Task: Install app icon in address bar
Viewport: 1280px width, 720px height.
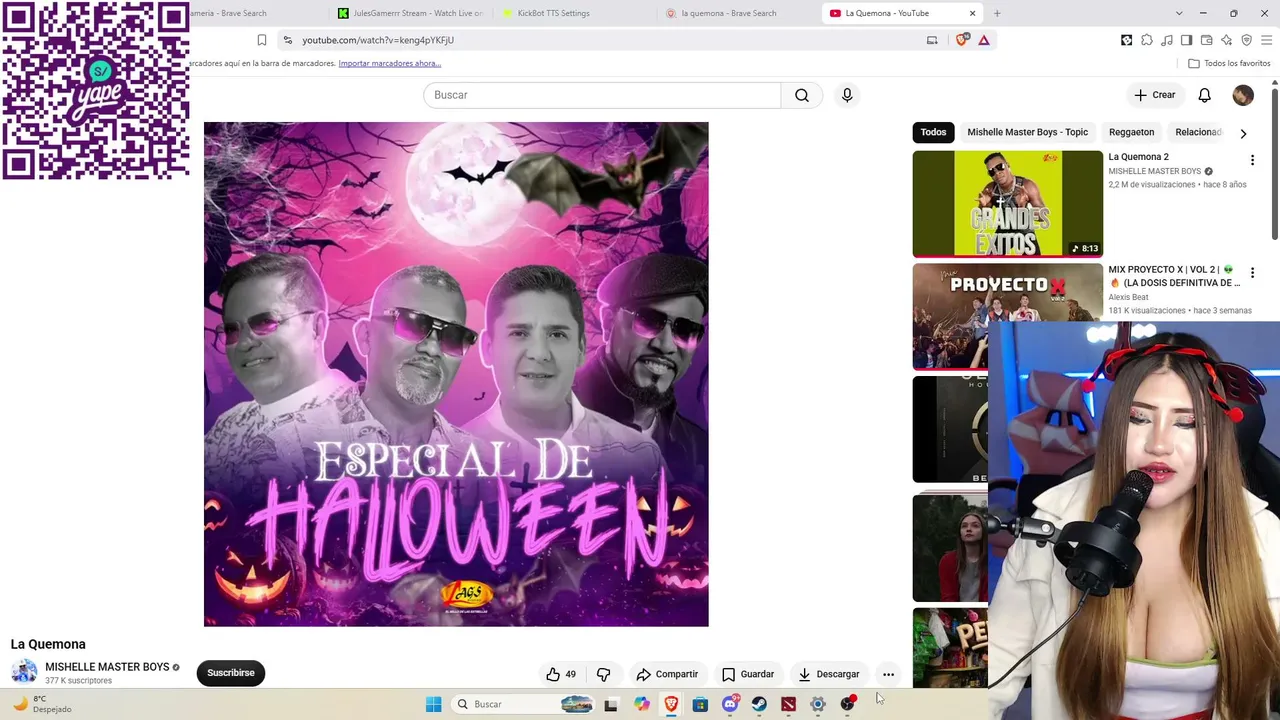Action: [x=932, y=40]
